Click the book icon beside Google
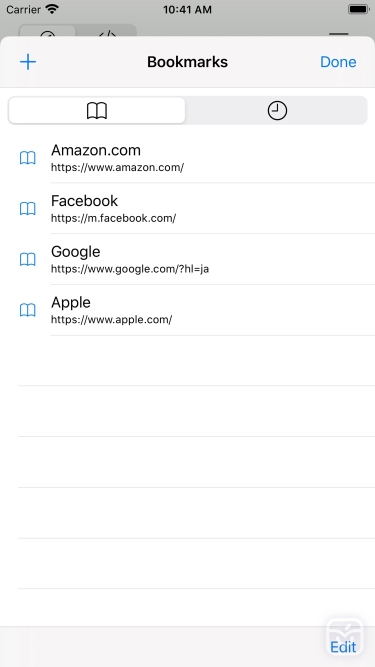The image size is (375, 667). pos(28,259)
